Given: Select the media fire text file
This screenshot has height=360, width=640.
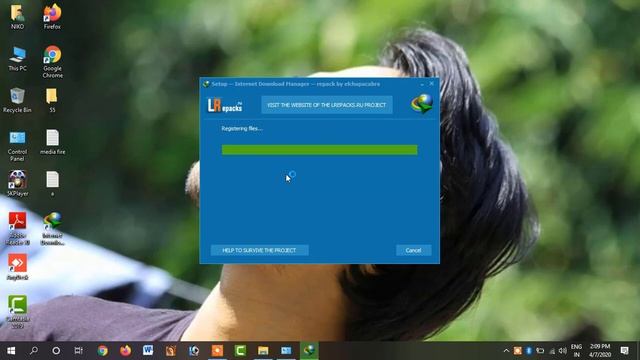Looking at the screenshot, I should click(52, 142).
